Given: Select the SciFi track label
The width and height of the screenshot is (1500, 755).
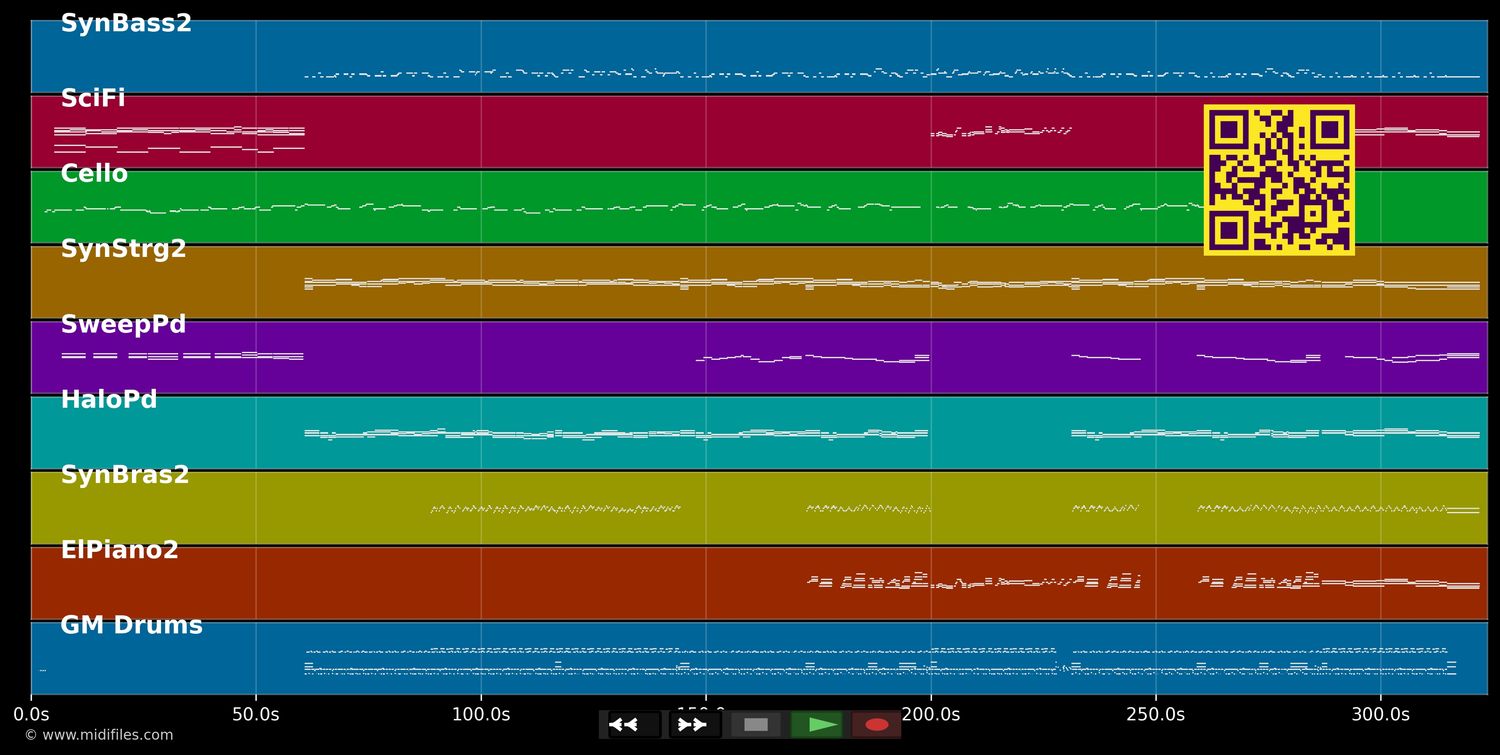Looking at the screenshot, I should pos(93,99).
